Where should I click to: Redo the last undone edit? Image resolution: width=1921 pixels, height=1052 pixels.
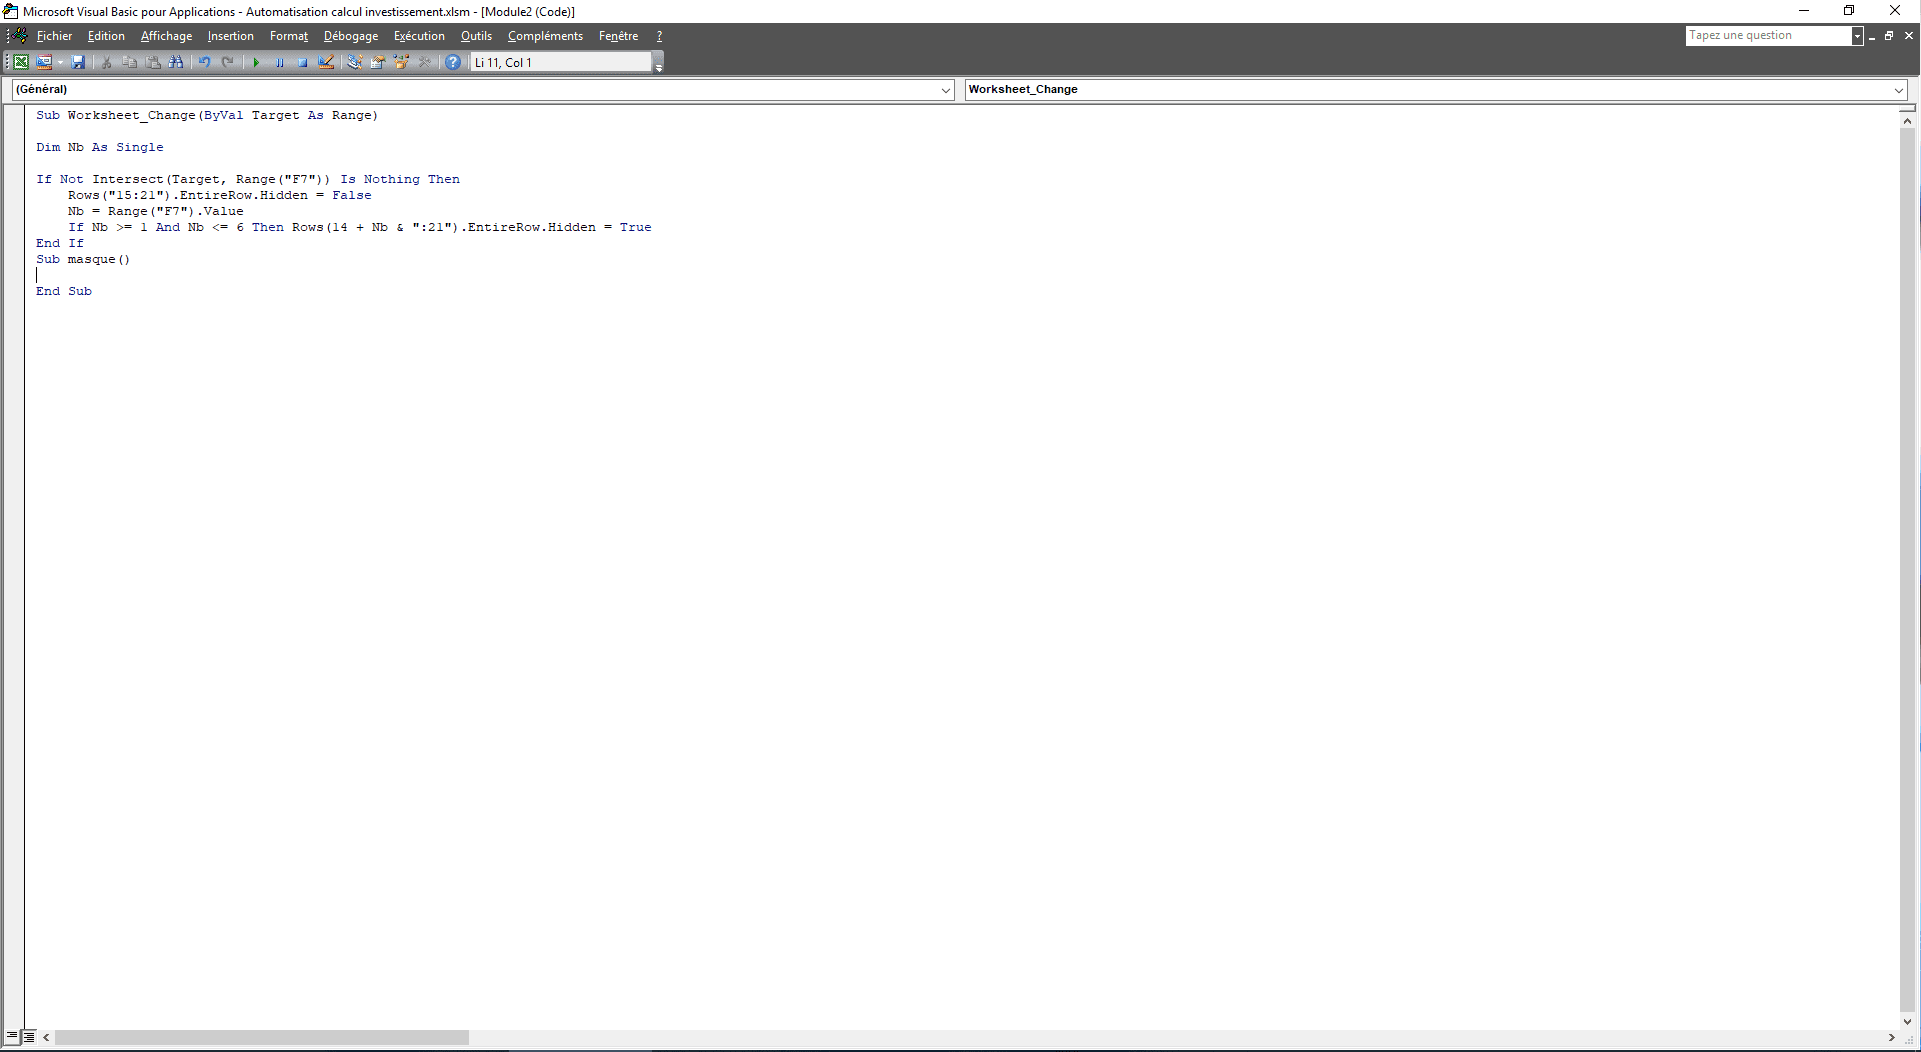point(228,62)
